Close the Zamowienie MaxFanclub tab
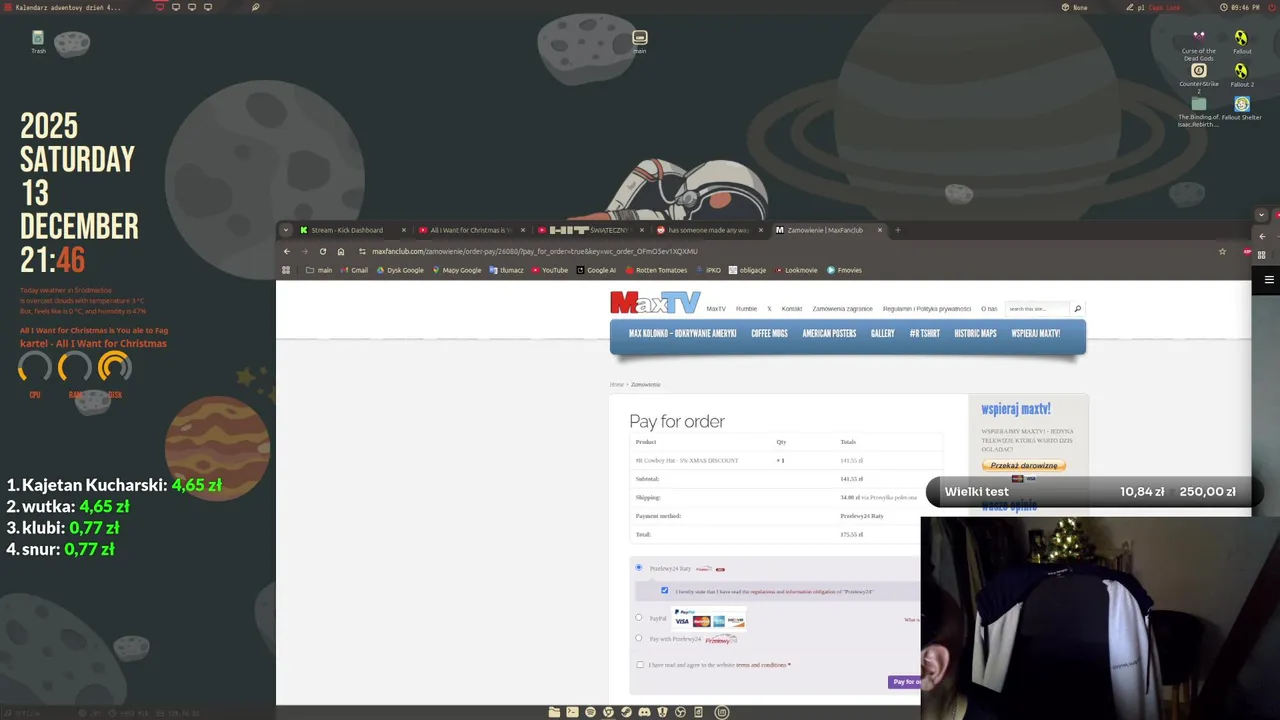The width and height of the screenshot is (1280, 720). 880,230
